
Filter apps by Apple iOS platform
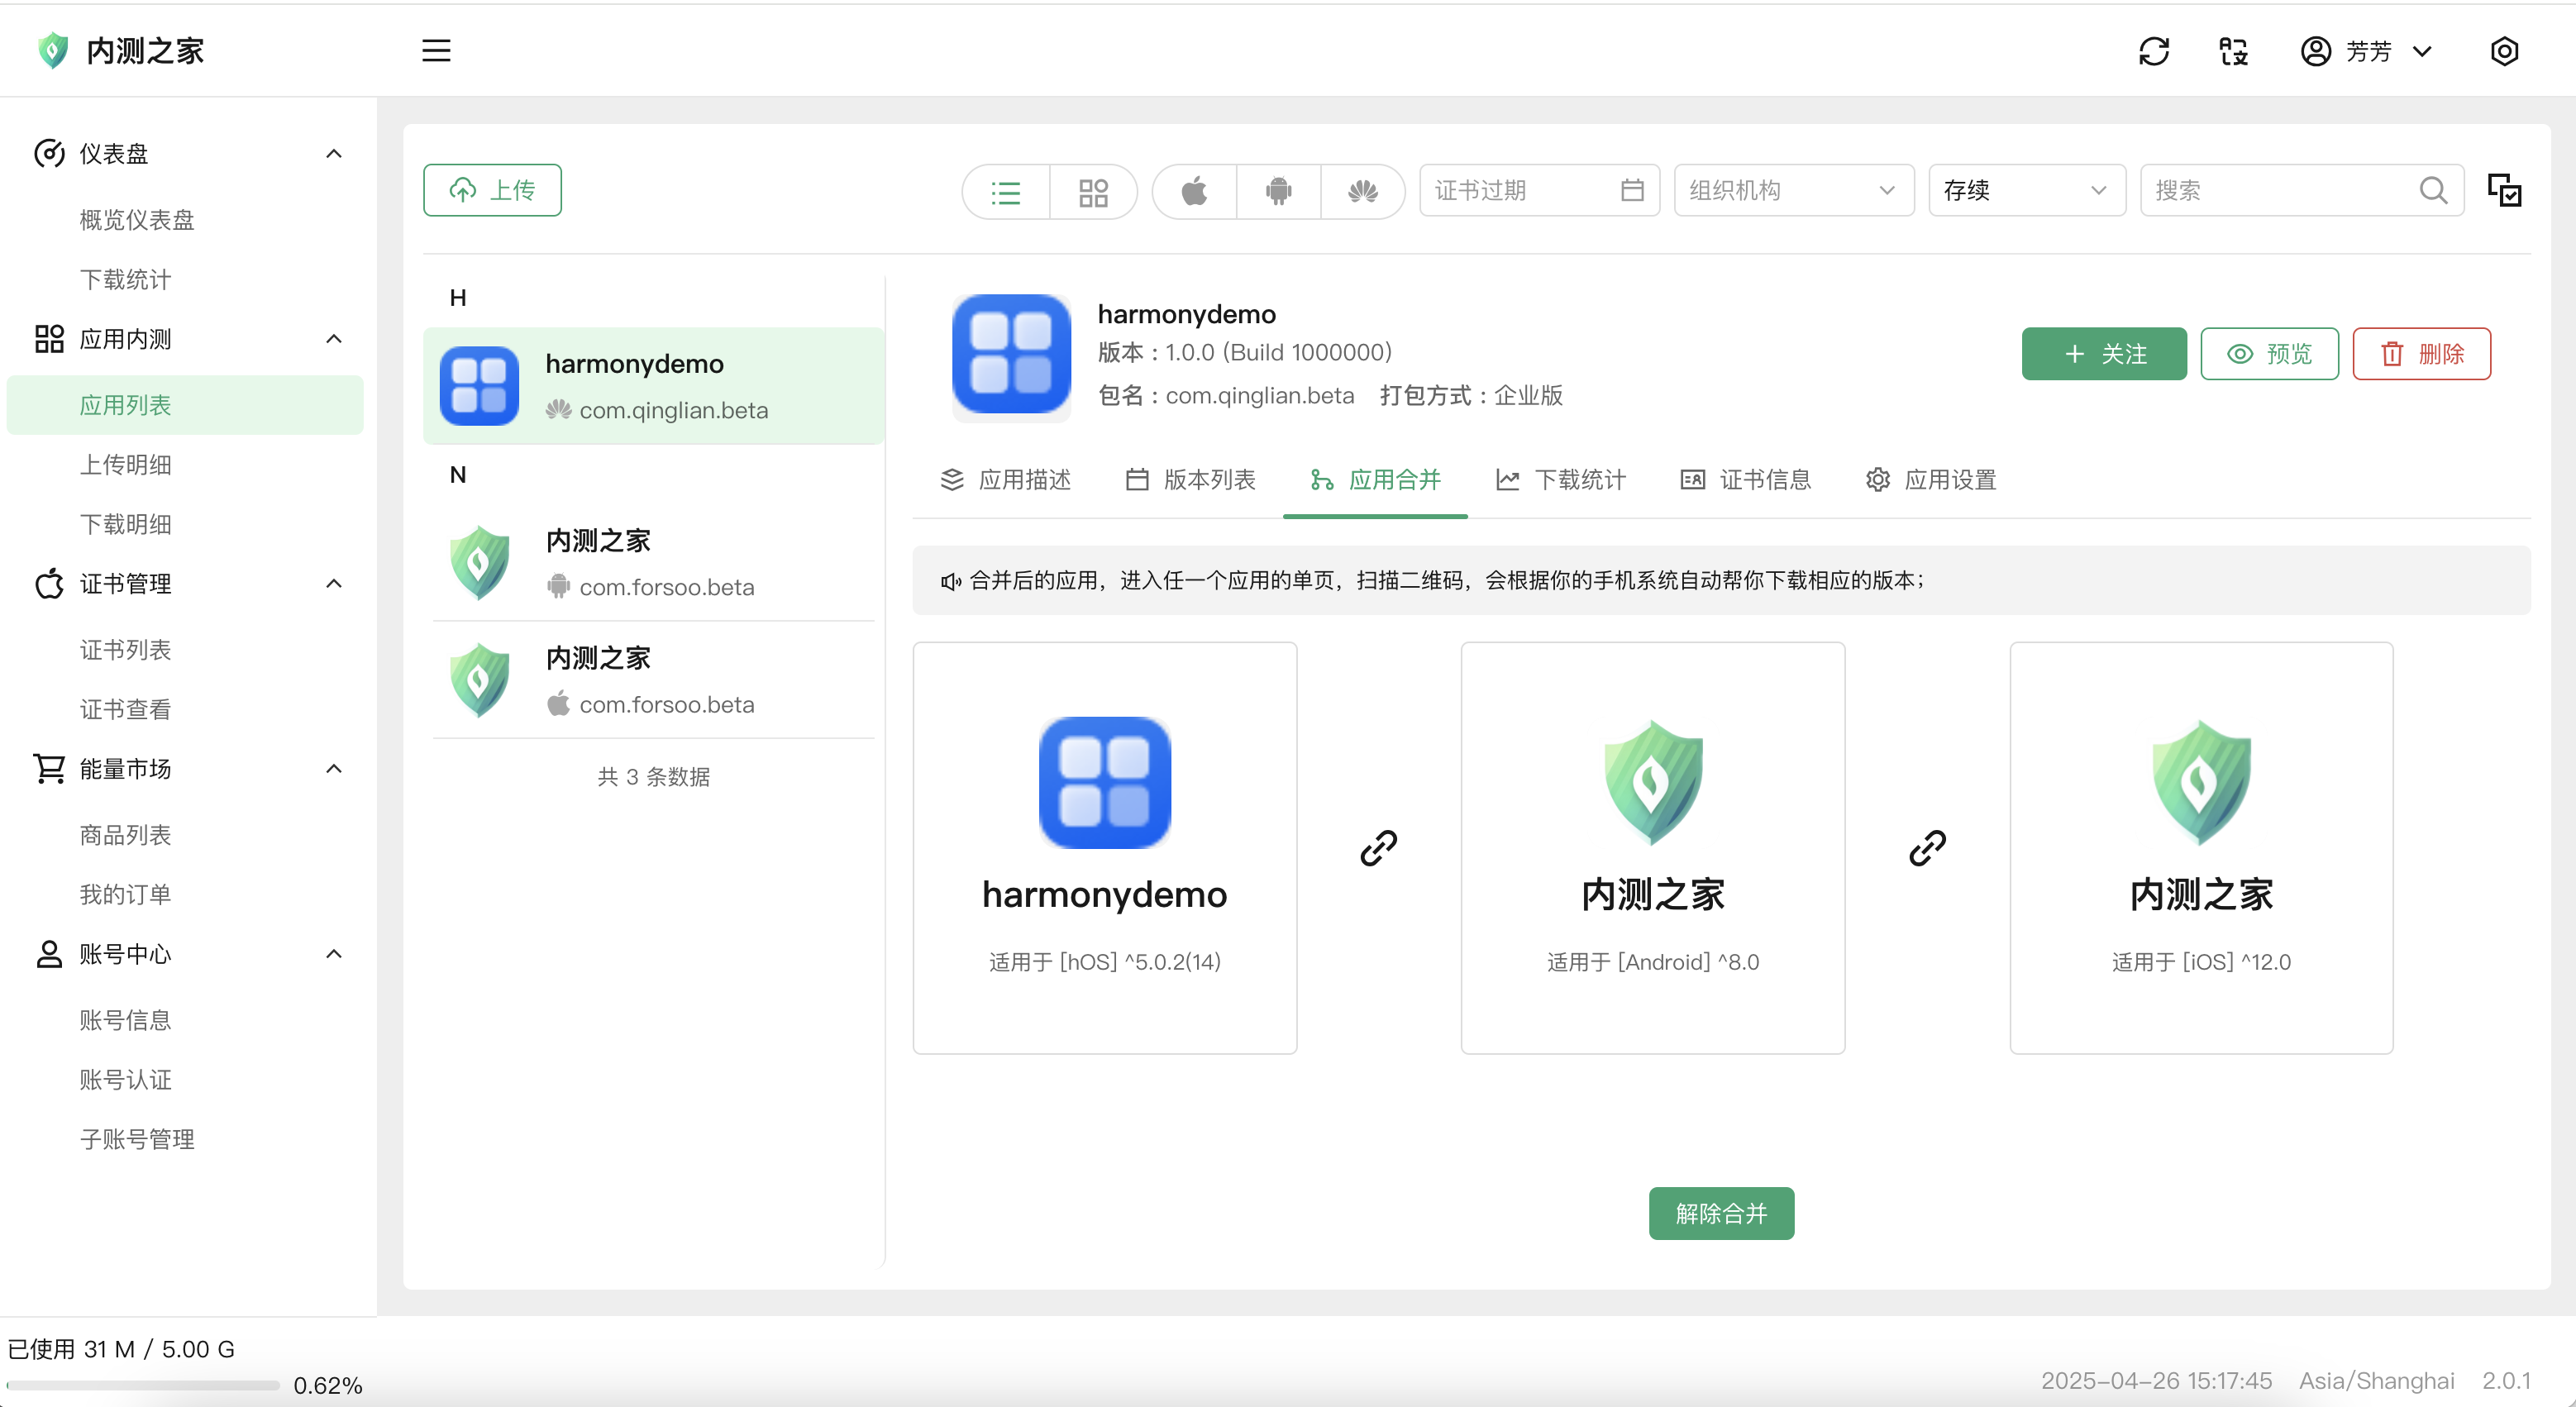pyautogui.click(x=1194, y=191)
